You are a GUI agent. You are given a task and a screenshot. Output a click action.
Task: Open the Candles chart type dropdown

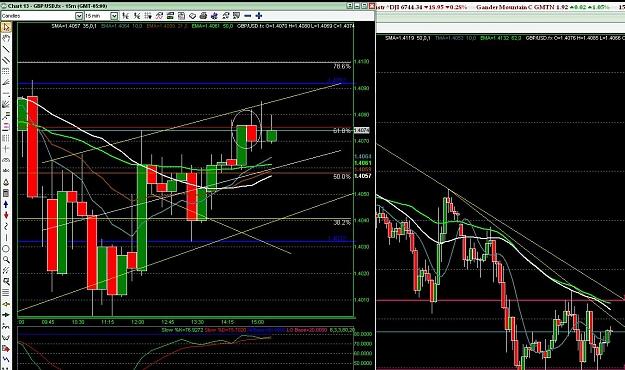pos(79,16)
